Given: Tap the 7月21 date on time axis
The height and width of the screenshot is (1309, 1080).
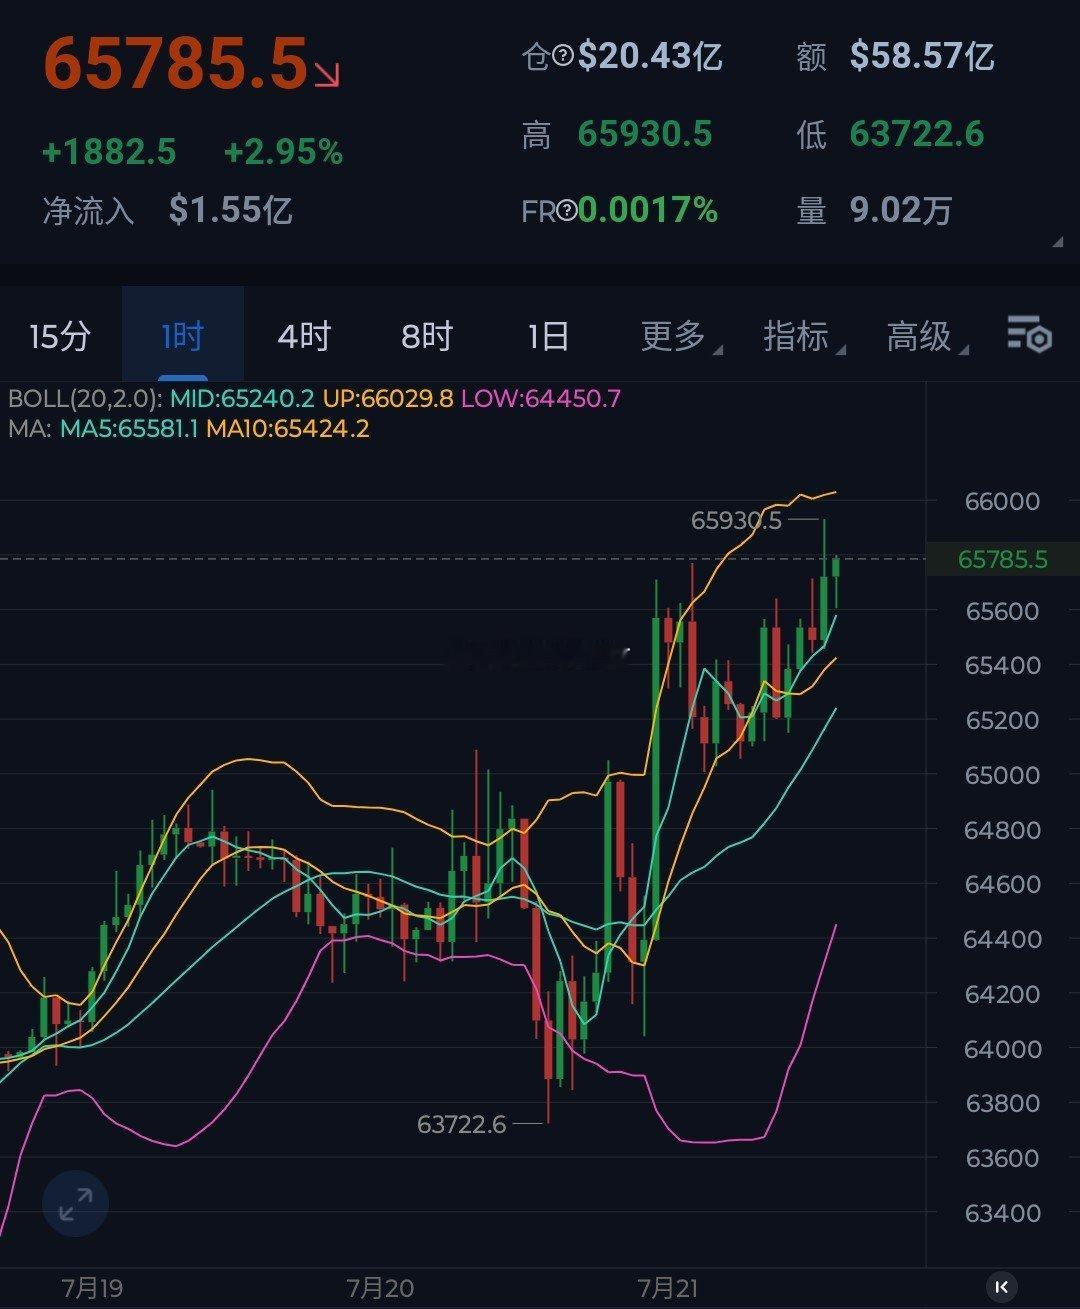Looking at the screenshot, I should point(668,1287).
